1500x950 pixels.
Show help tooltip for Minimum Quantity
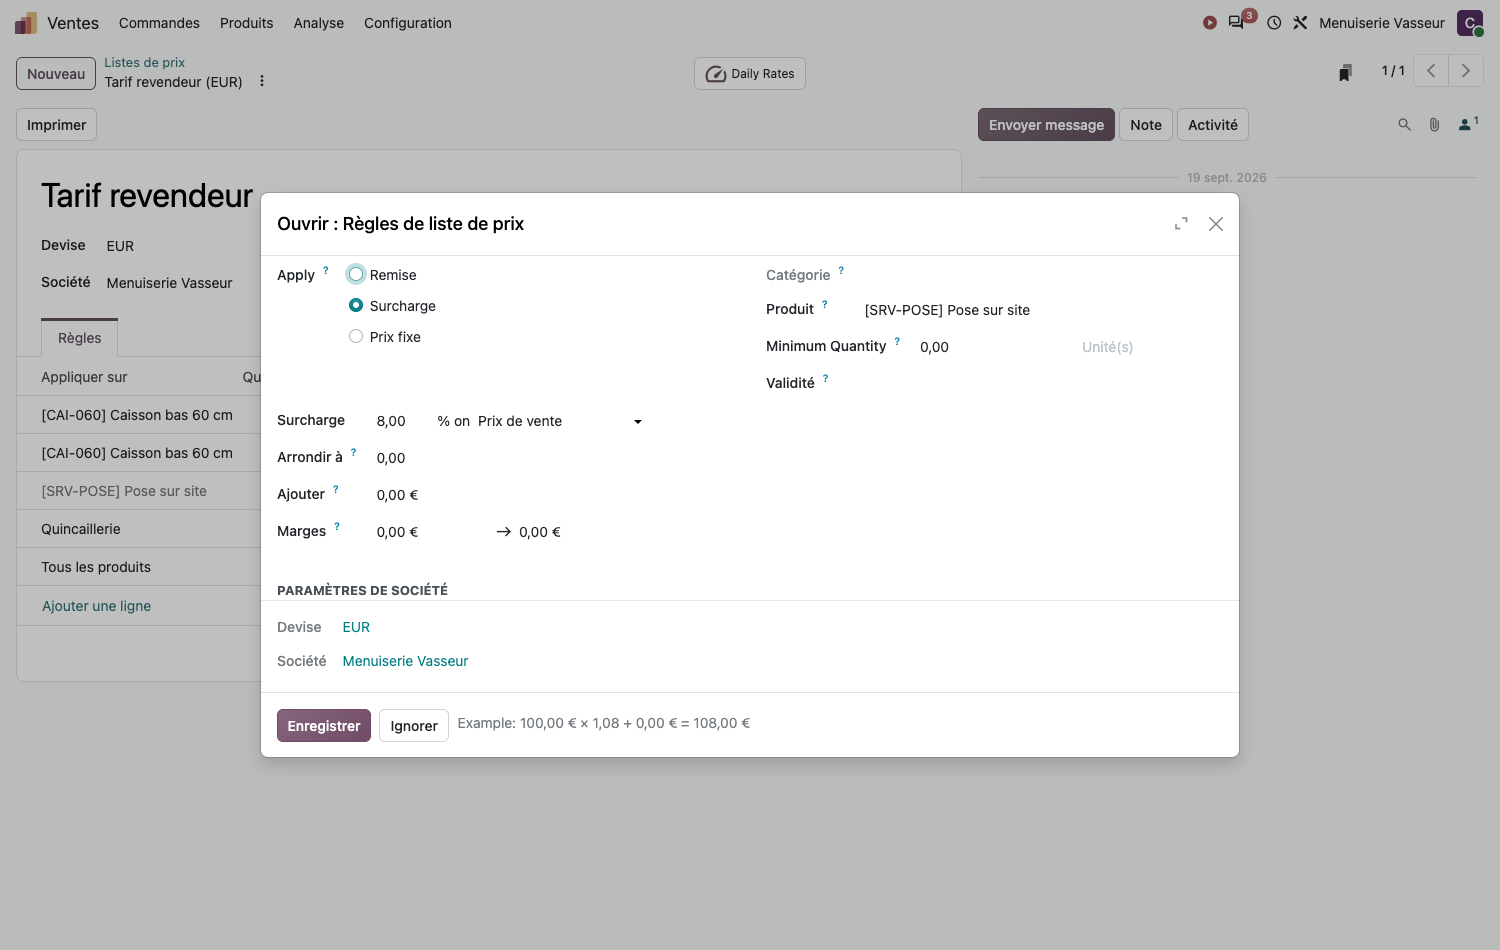pyautogui.click(x=897, y=341)
